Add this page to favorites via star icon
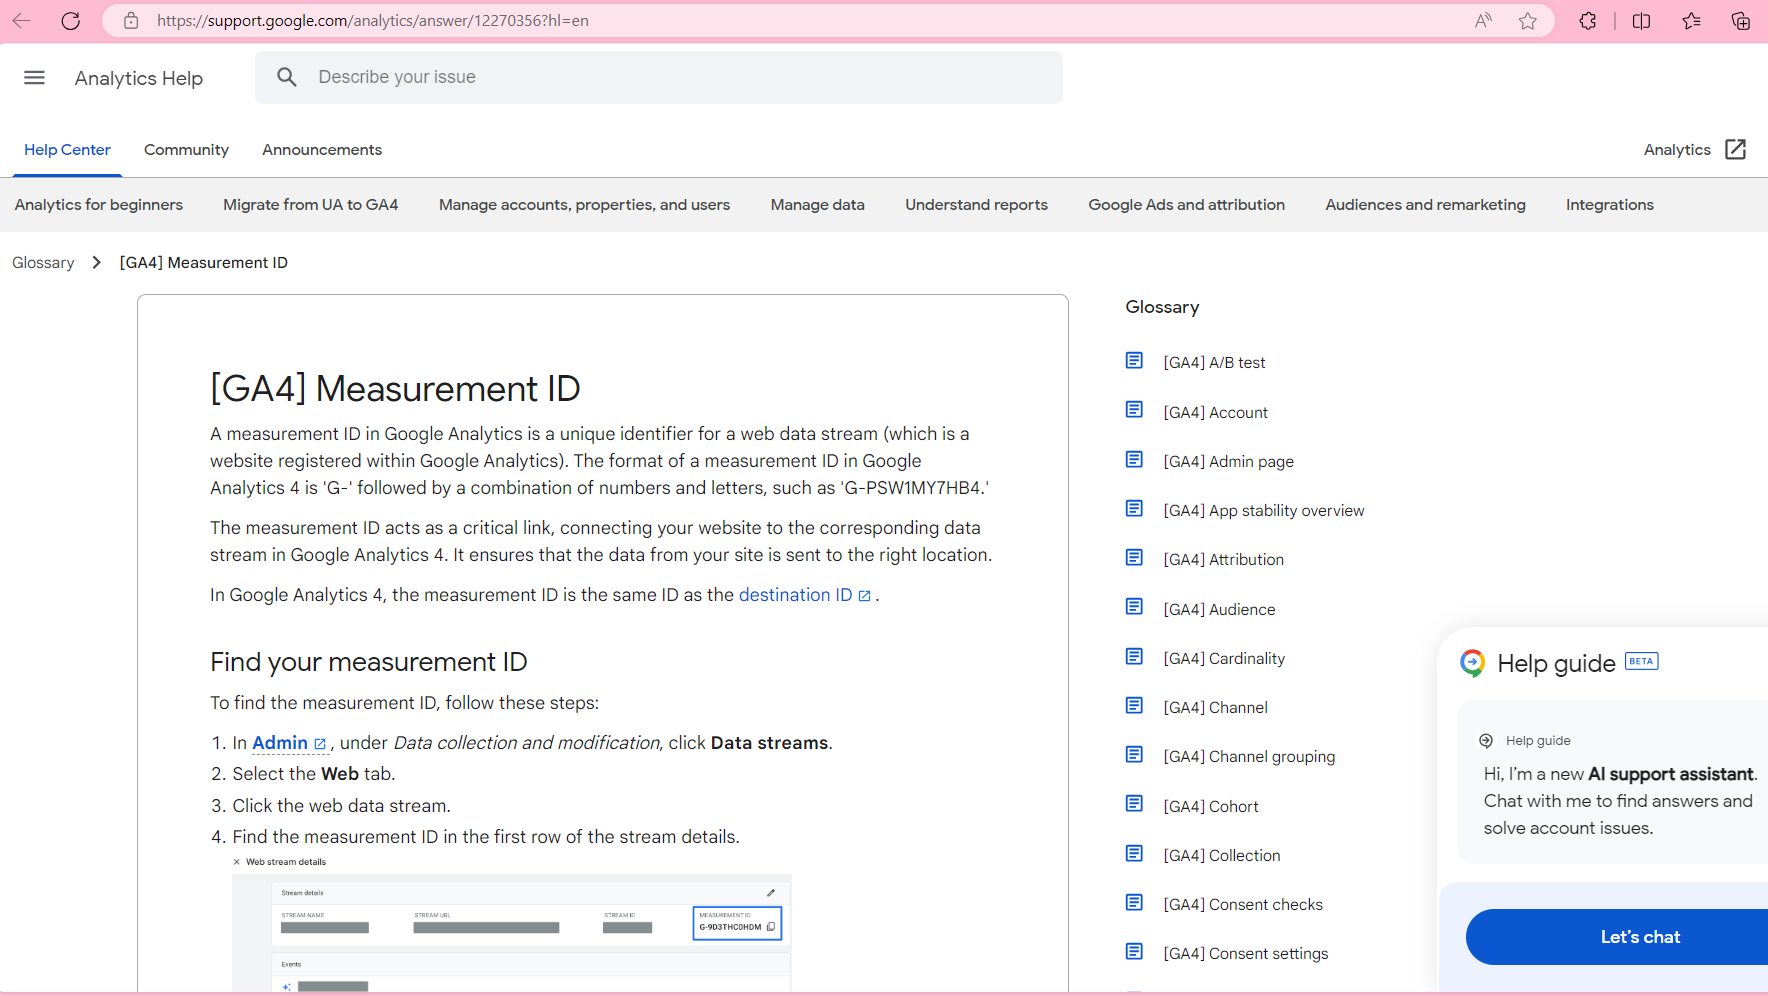 1529,20
